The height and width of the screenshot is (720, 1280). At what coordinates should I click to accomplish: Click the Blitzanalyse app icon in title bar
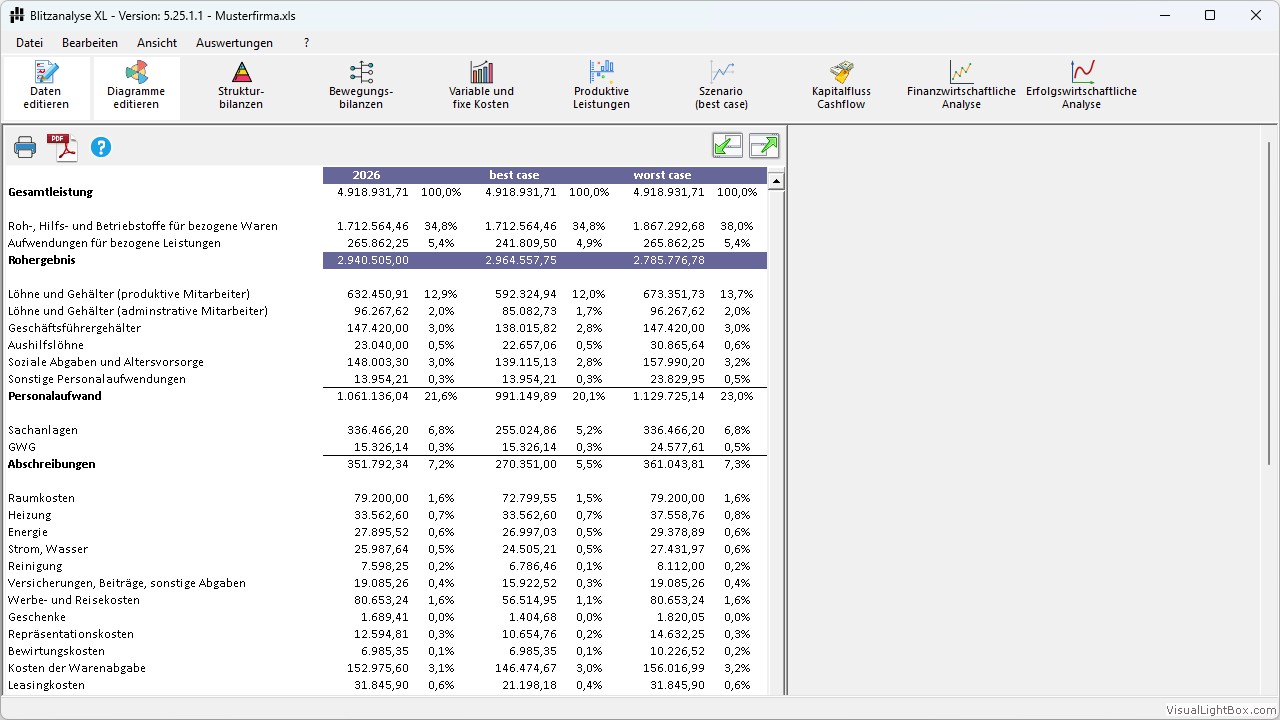pyautogui.click(x=16, y=15)
